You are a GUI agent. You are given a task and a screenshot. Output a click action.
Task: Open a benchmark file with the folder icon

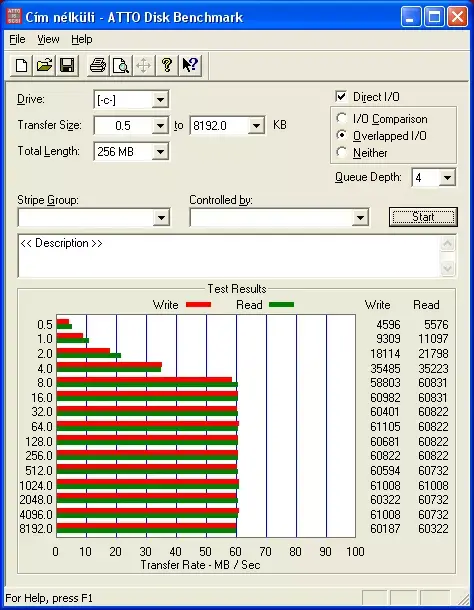click(44, 65)
